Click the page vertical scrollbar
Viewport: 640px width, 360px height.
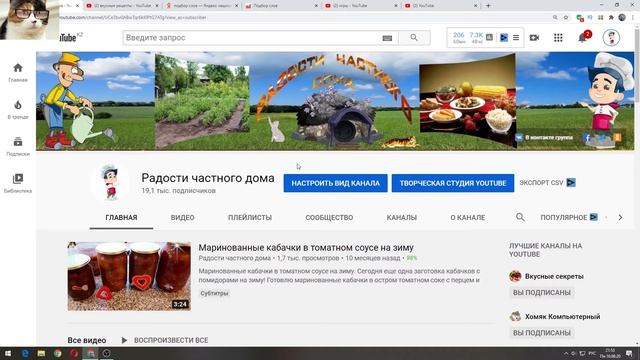click(x=637, y=184)
